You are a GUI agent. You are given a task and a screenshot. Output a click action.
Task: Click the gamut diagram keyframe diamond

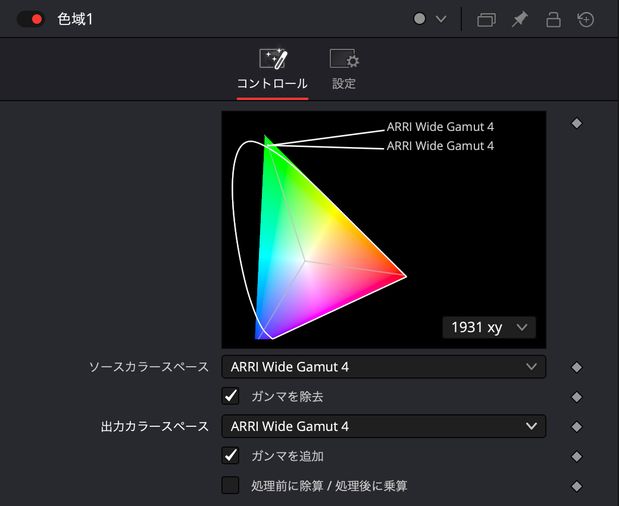pyautogui.click(x=576, y=124)
